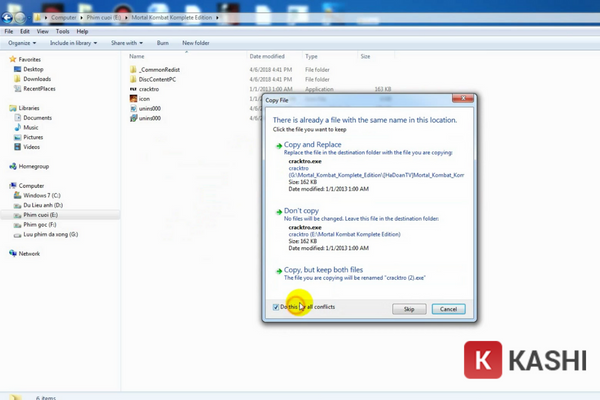
Task: Click the Homegroup icon
Action: [x=13, y=166]
